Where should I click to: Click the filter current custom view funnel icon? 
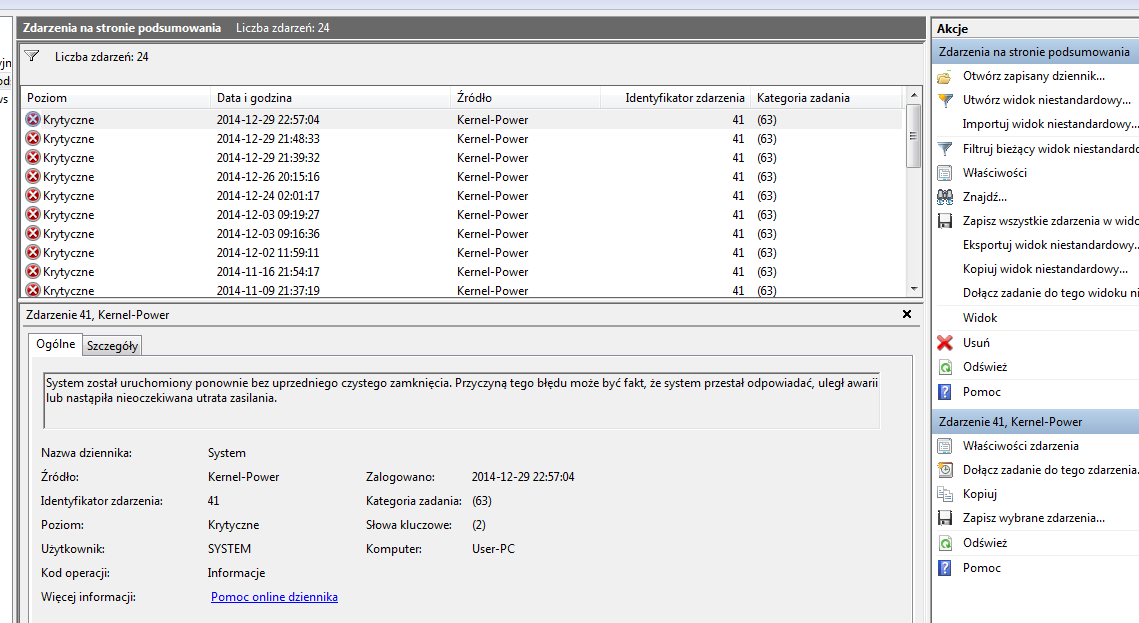click(x=944, y=149)
